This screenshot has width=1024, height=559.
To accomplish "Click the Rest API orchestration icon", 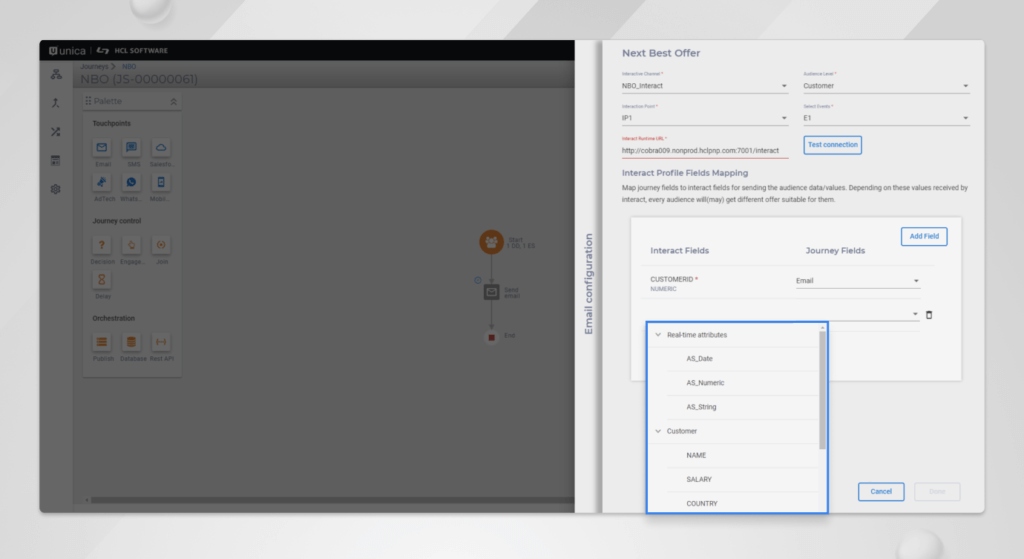I will coord(160,342).
